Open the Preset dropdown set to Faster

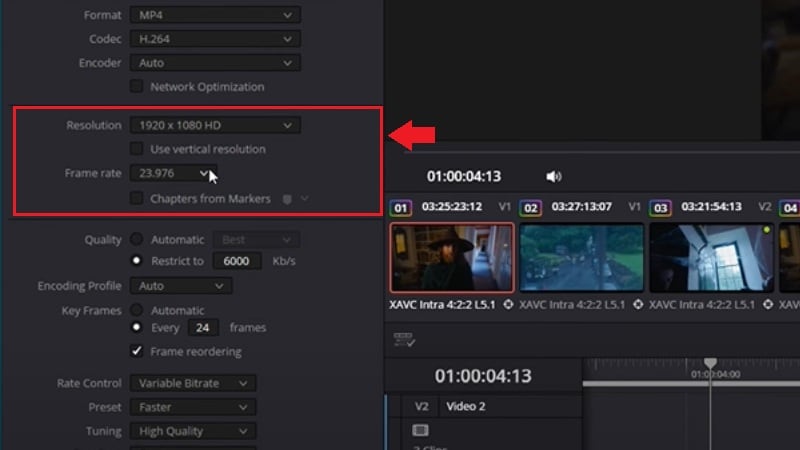193,407
